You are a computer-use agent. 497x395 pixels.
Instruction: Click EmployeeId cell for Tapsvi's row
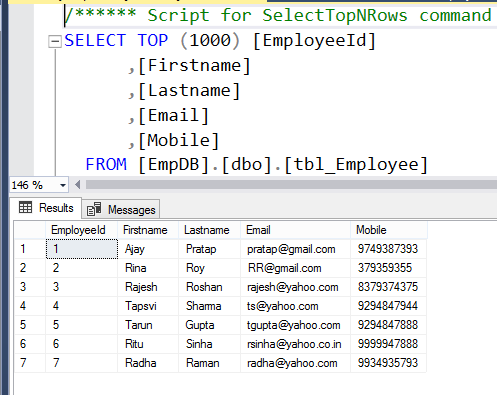(82, 306)
